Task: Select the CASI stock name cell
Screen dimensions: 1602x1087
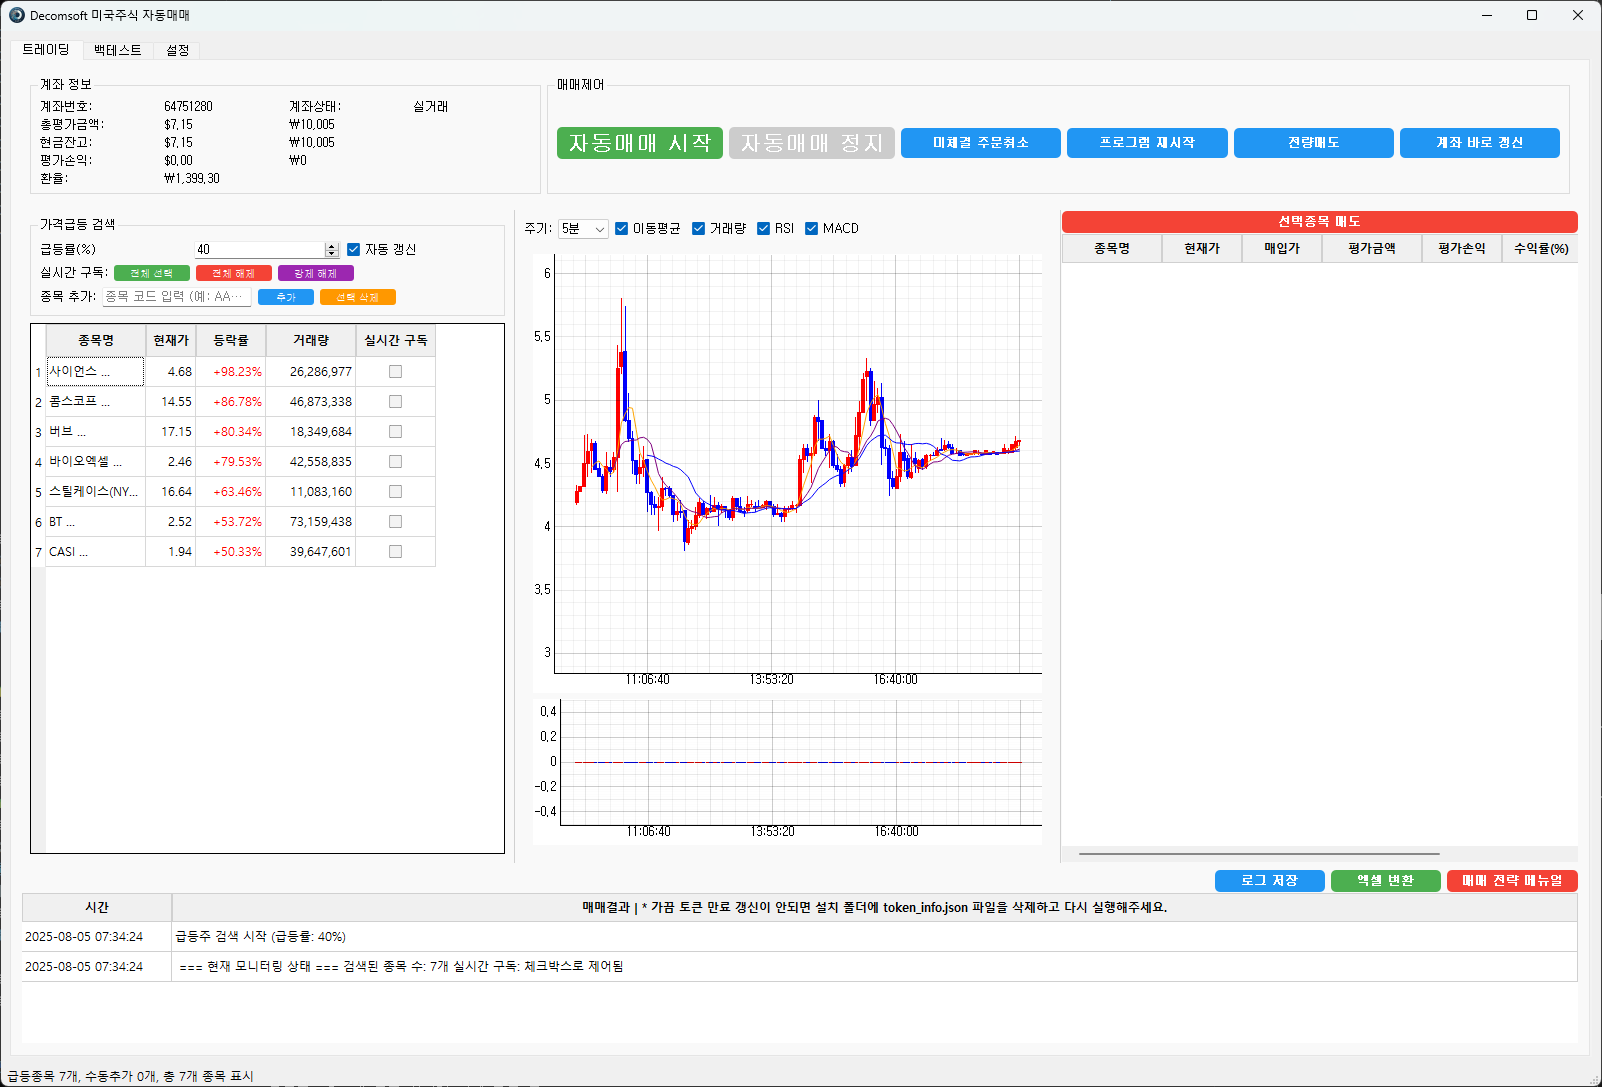Action: pos(95,552)
